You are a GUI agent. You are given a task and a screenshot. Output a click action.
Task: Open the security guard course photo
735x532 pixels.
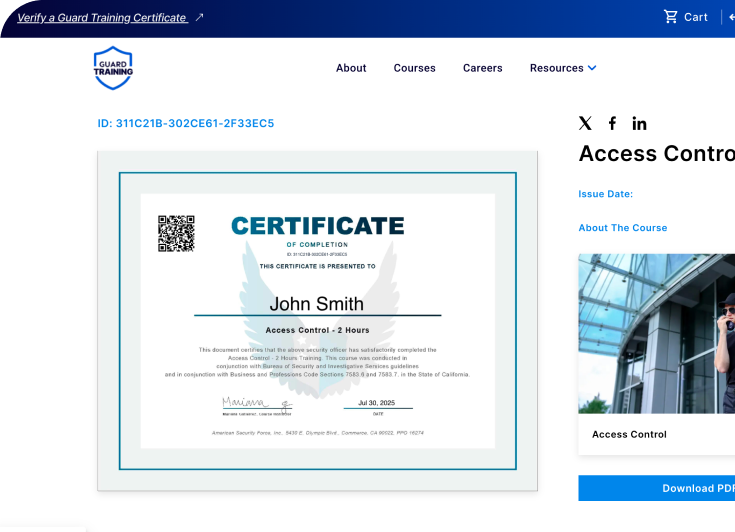coord(656,333)
